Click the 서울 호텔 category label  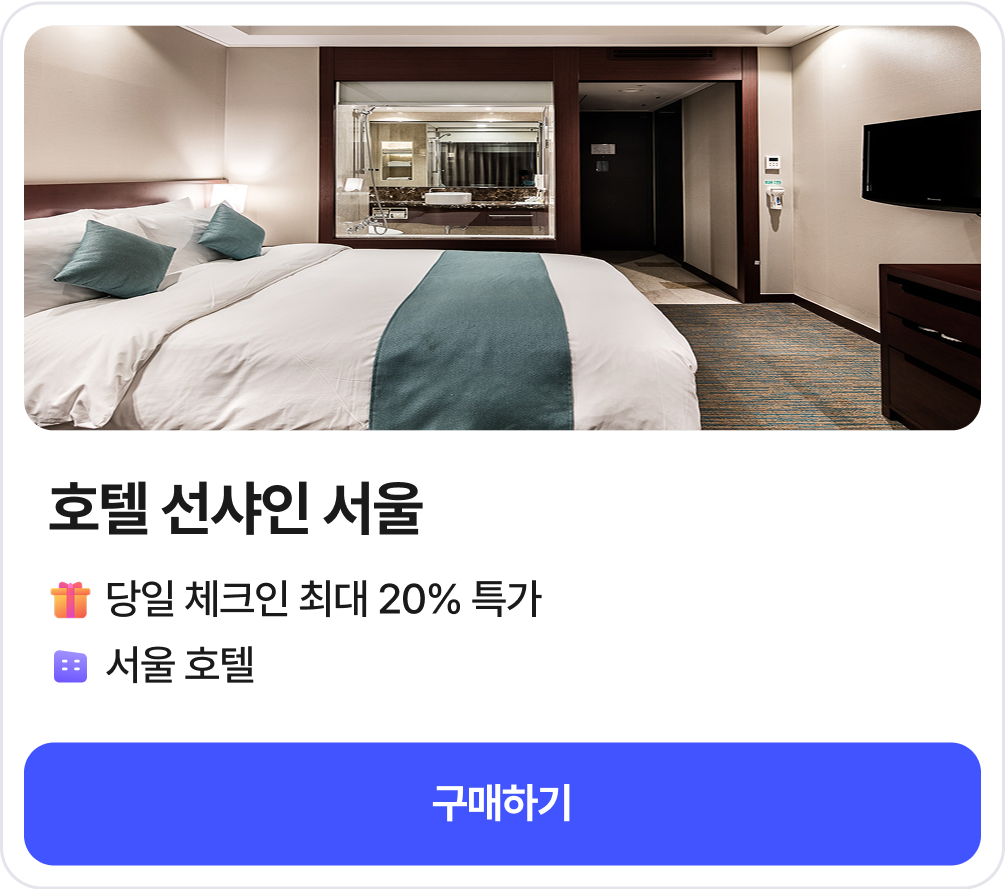(x=180, y=665)
